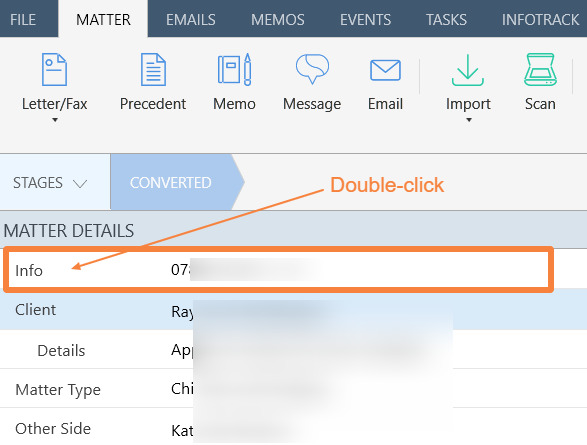Open the STAGES chevron dropdown

coord(80,184)
